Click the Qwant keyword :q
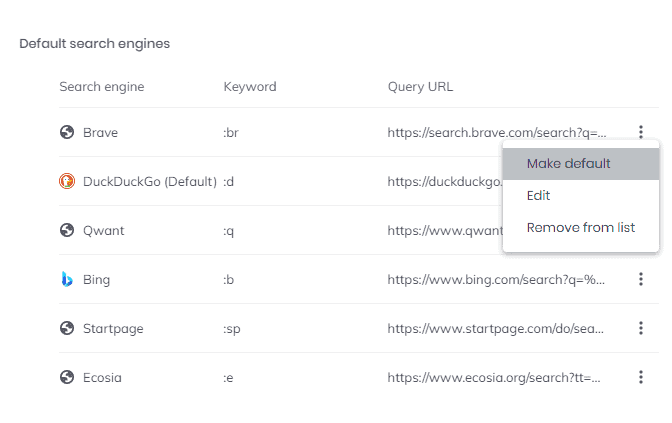The width and height of the screenshot is (672, 423). pyautogui.click(x=228, y=231)
